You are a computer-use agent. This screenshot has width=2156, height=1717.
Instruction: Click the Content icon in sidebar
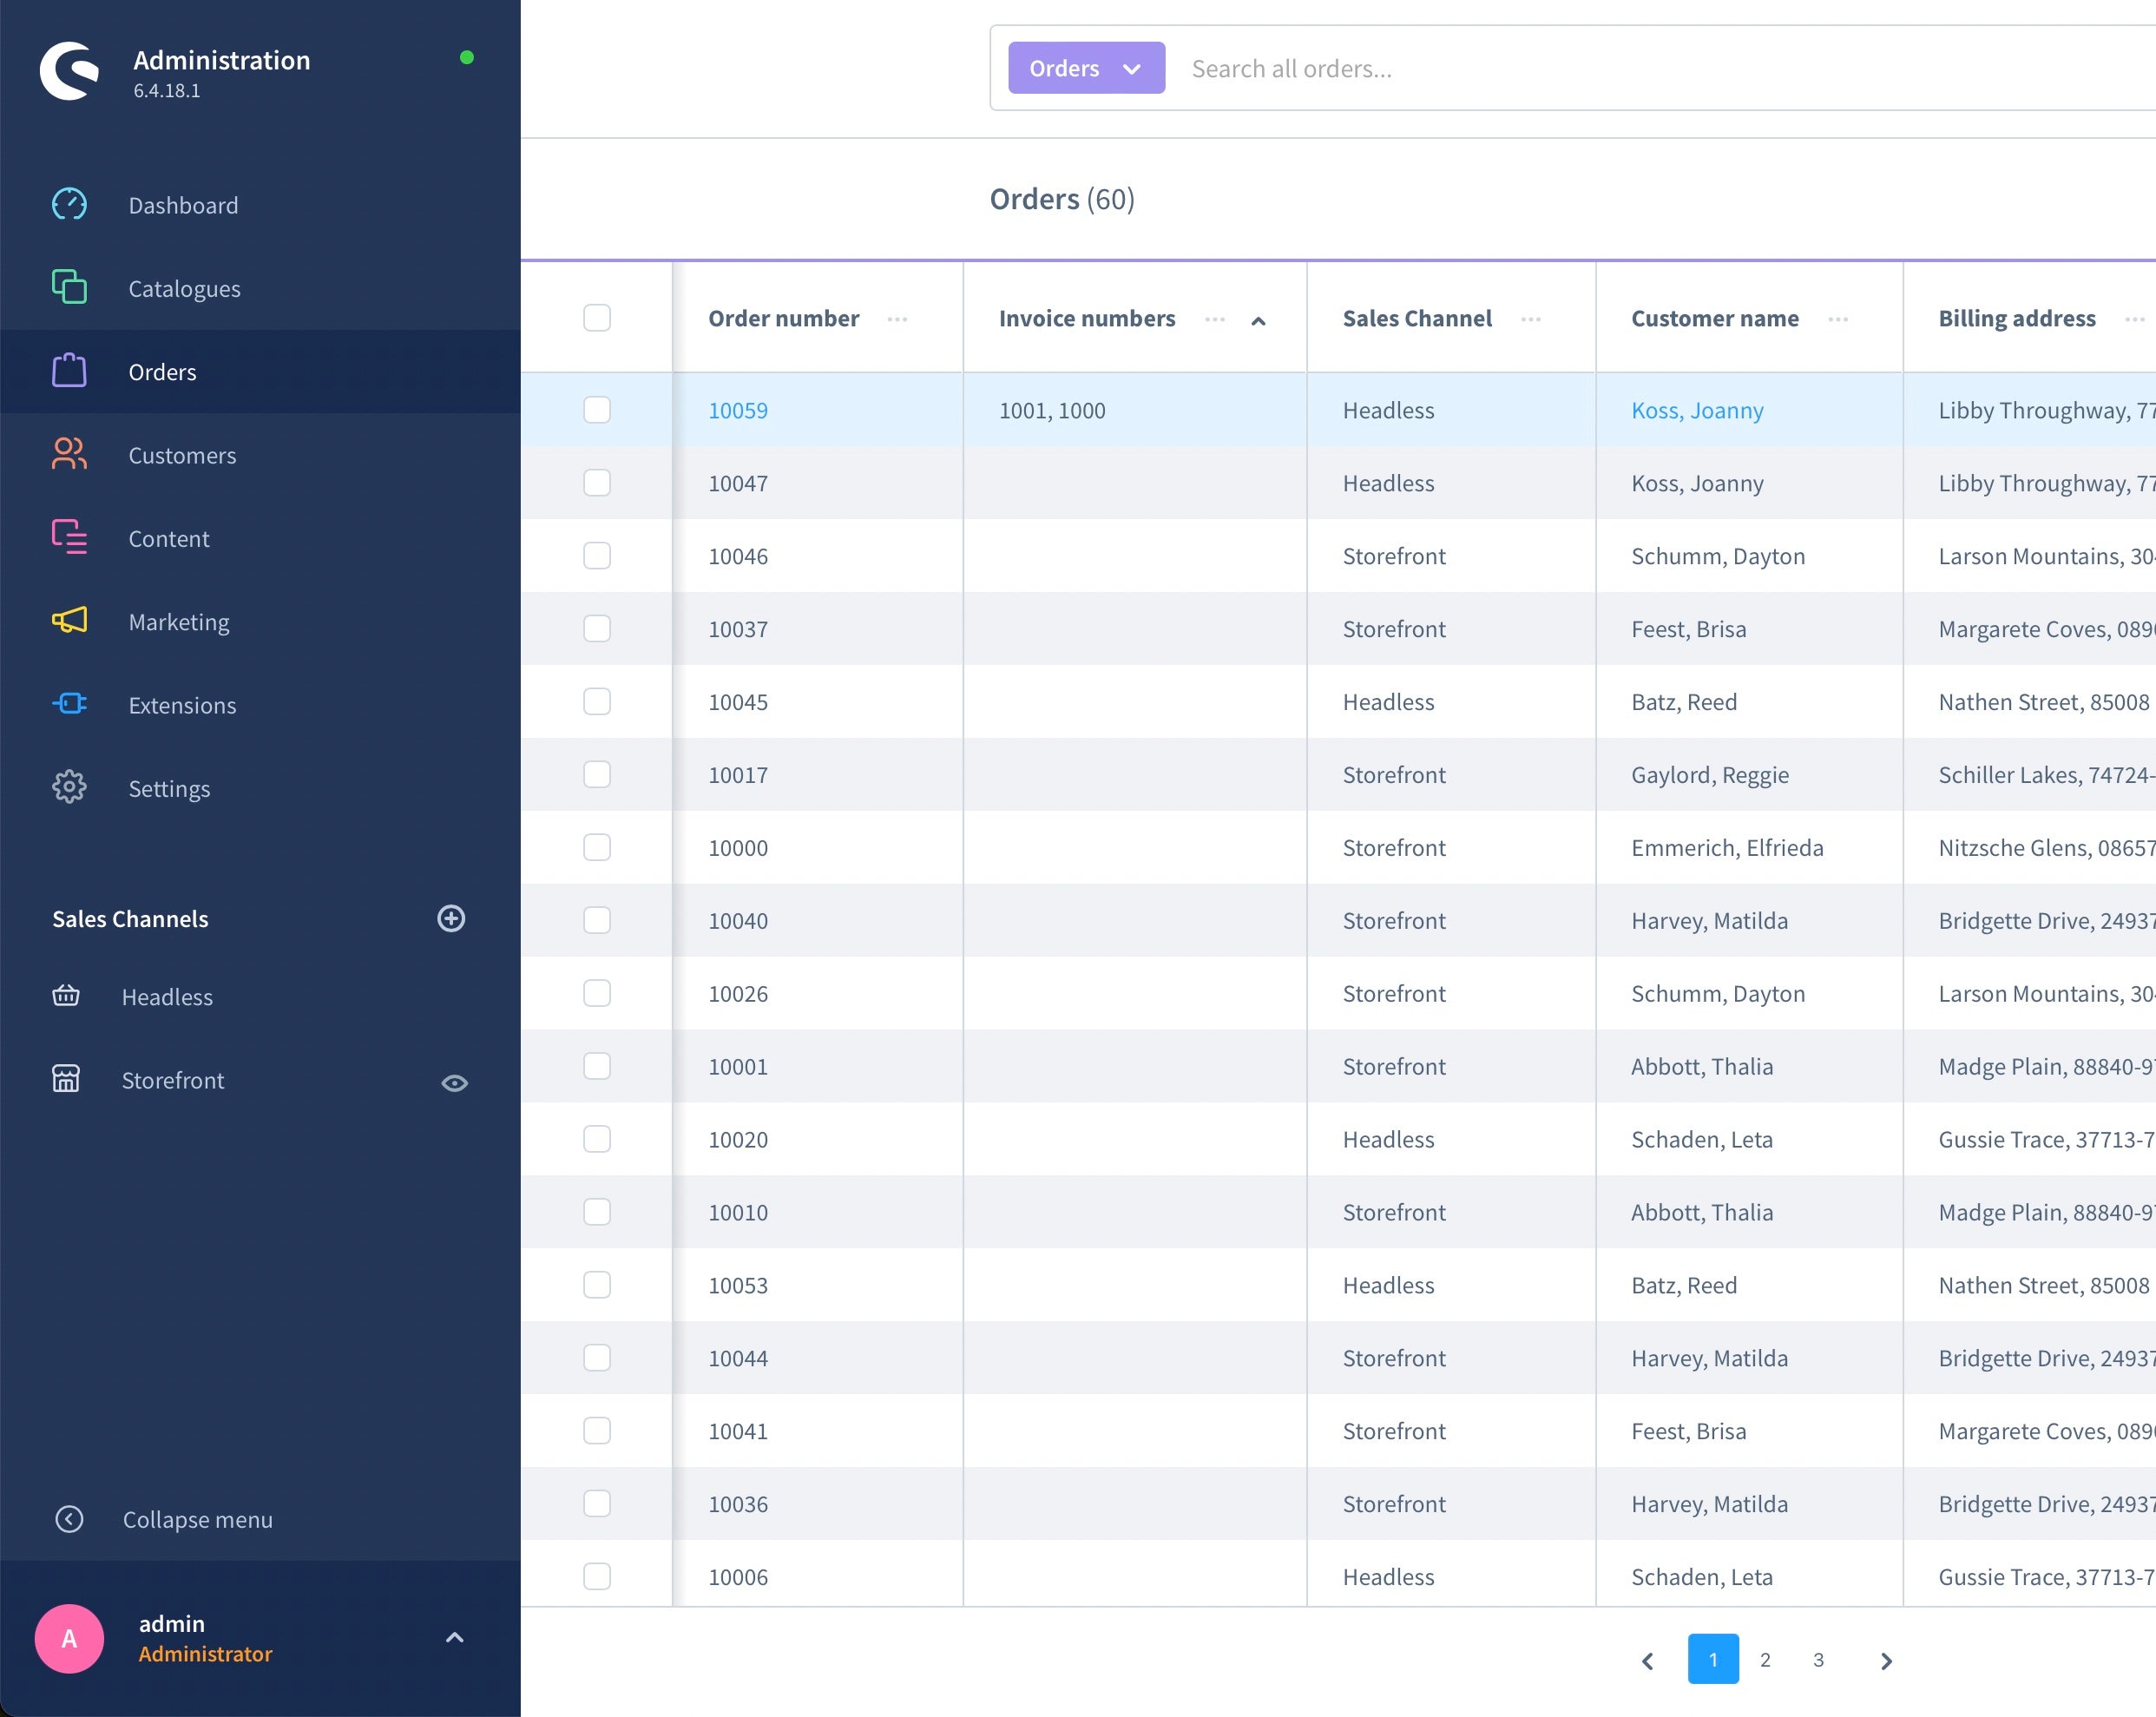(70, 538)
